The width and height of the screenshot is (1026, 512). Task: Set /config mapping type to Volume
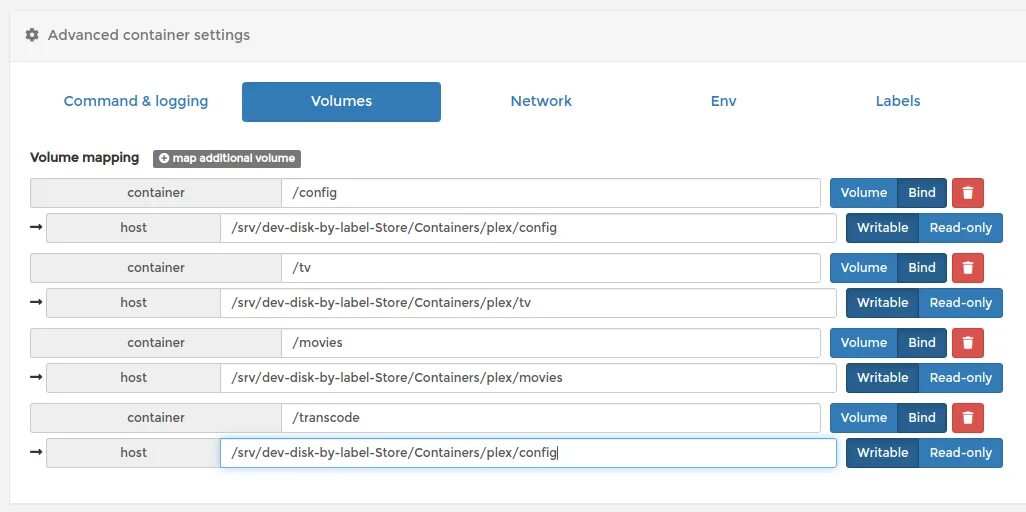point(863,193)
